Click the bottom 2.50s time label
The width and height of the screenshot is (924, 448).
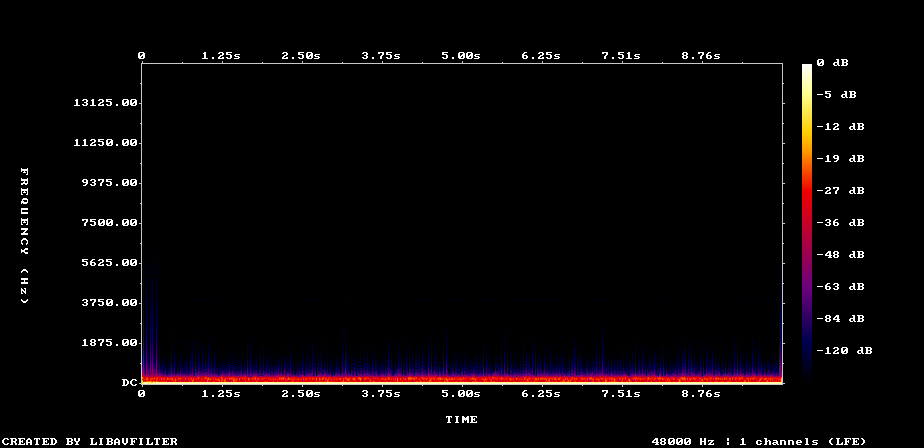pos(301,394)
